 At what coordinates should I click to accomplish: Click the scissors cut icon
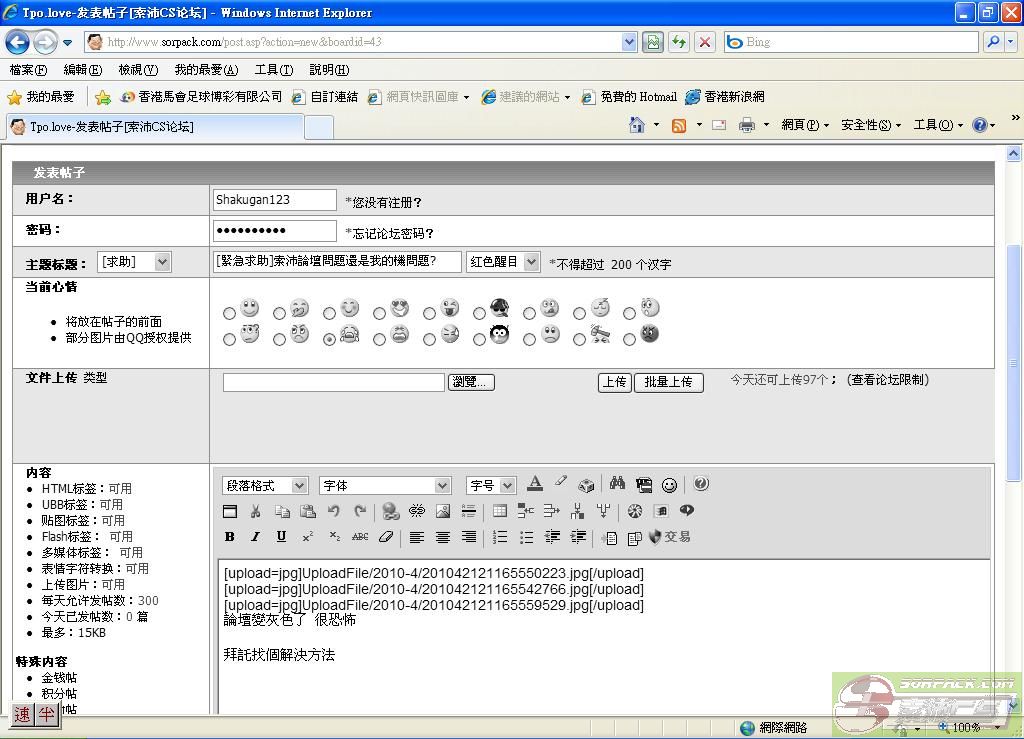pos(255,511)
